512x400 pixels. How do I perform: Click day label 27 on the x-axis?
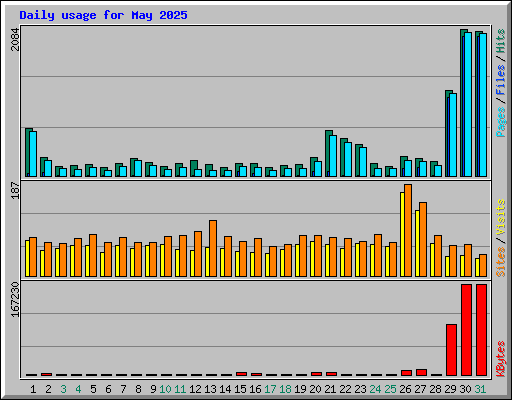point(420,389)
